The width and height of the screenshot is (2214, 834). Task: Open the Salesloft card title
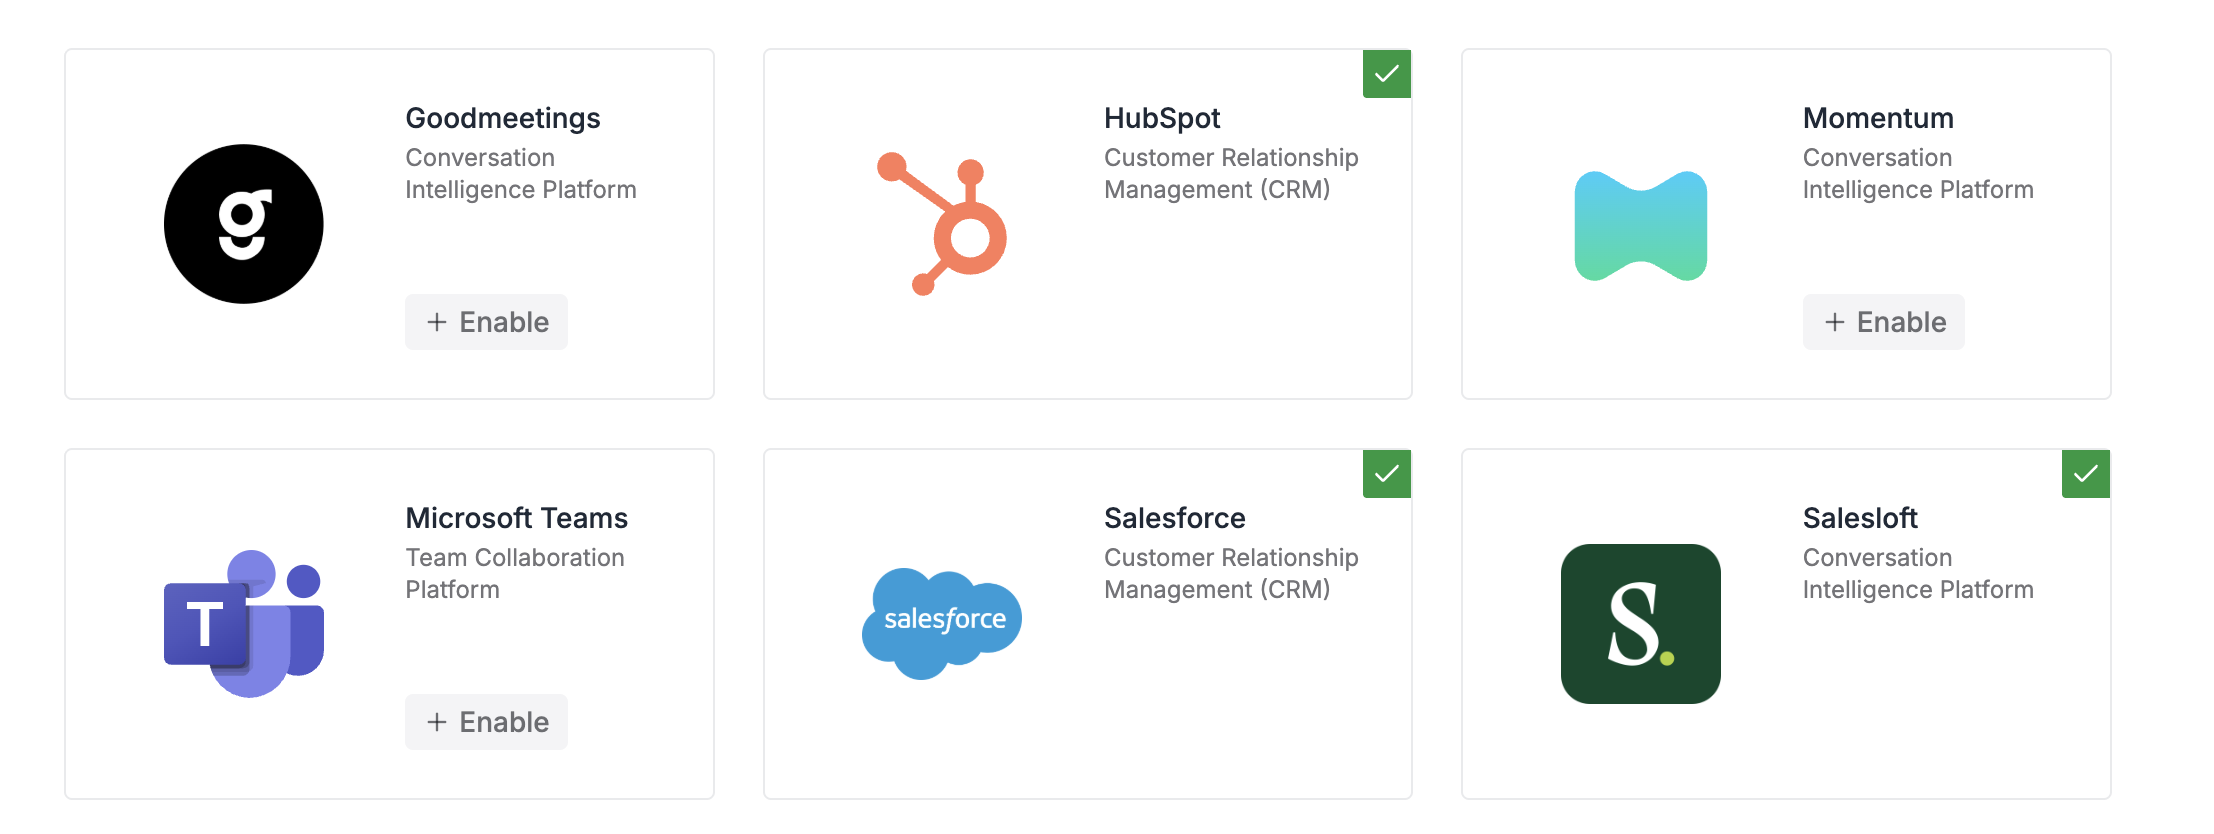tap(1860, 518)
